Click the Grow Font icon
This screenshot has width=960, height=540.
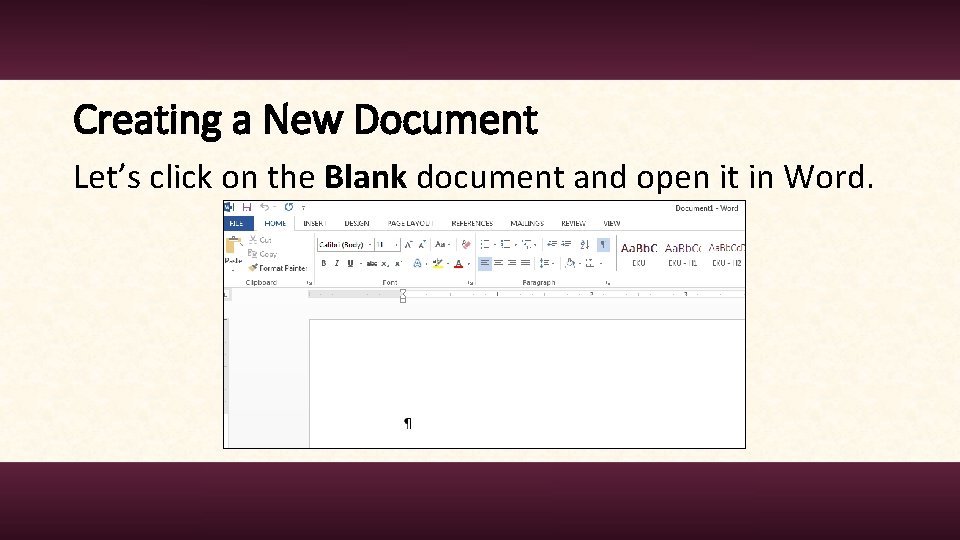tap(408, 245)
